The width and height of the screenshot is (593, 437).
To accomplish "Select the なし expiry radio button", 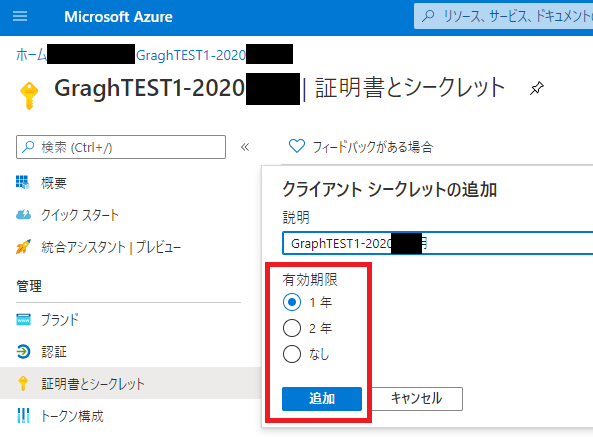I will tap(292, 354).
